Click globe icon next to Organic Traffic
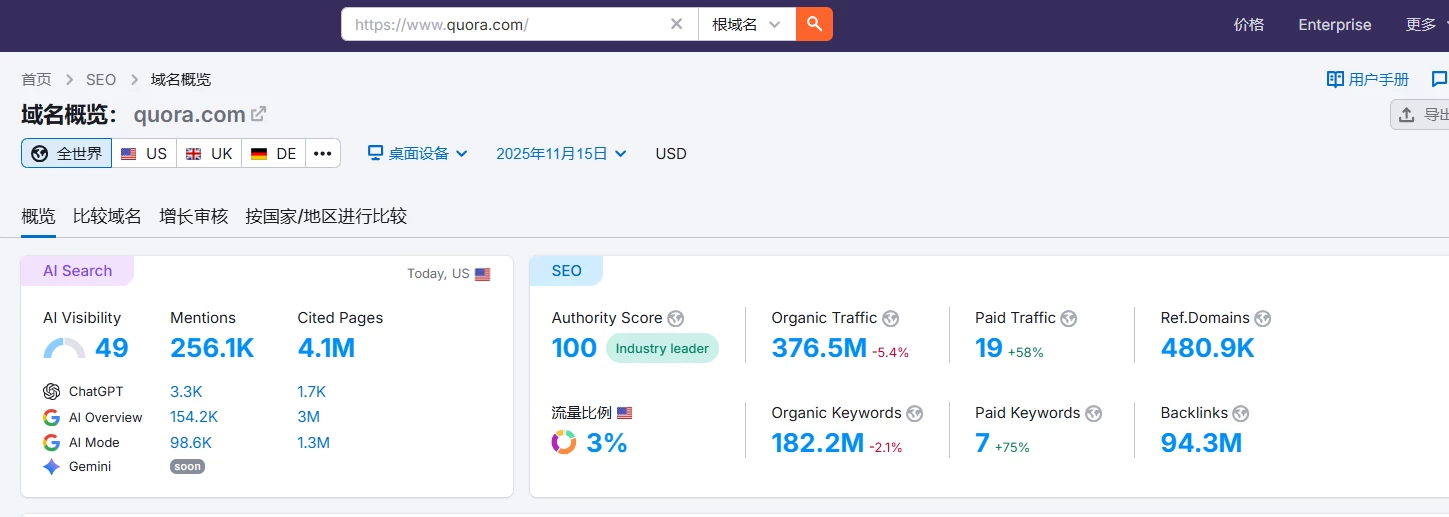The width and height of the screenshot is (1449, 517). [x=891, y=318]
